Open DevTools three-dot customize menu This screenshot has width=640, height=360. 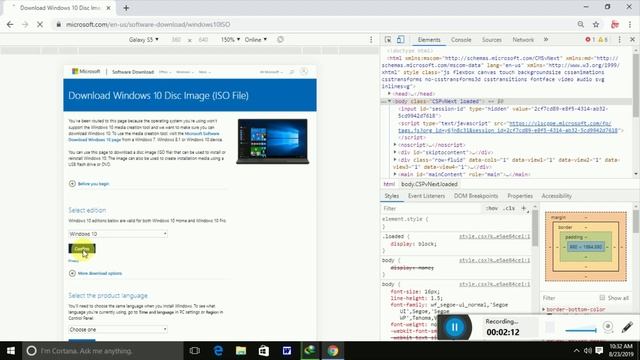click(619, 40)
